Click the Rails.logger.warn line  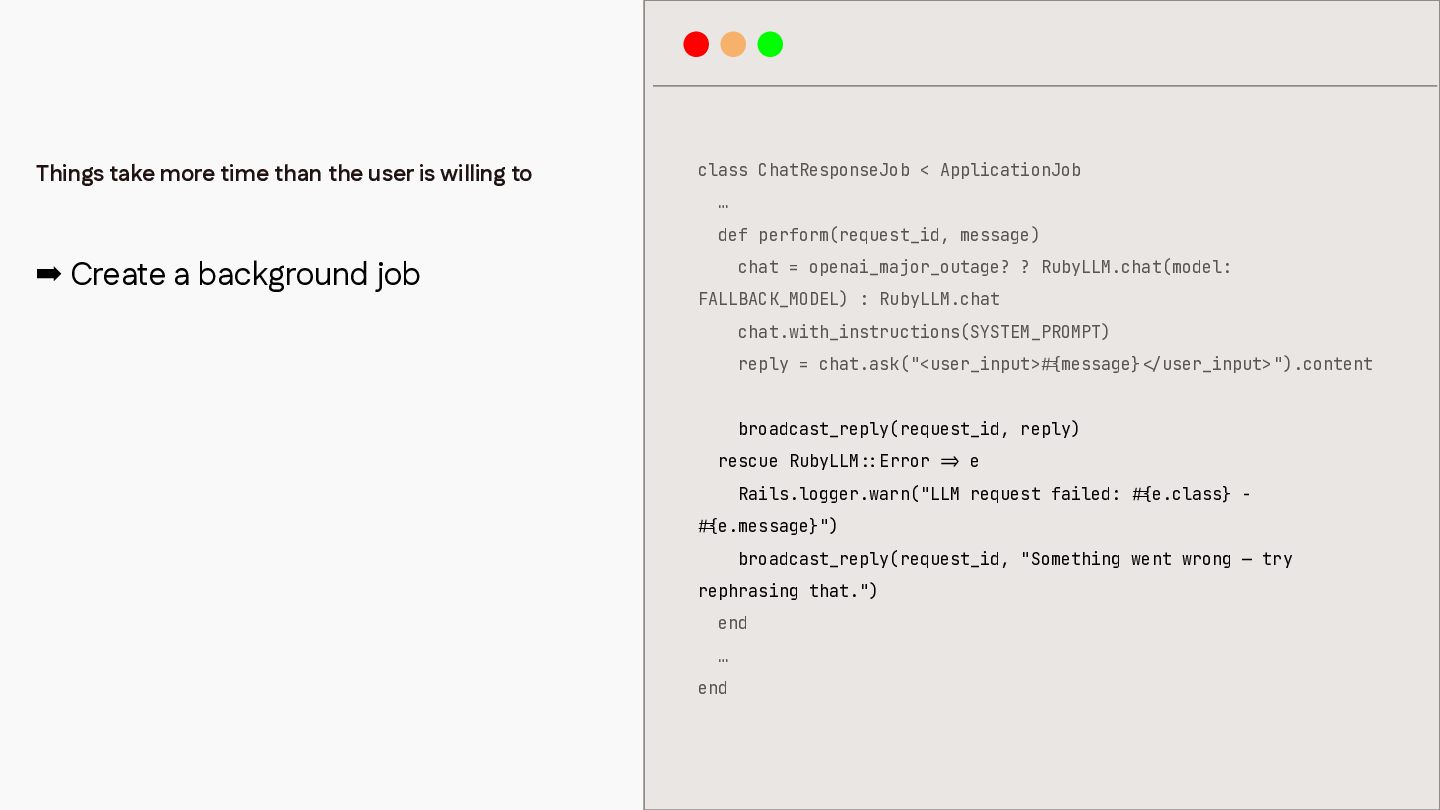click(x=995, y=494)
